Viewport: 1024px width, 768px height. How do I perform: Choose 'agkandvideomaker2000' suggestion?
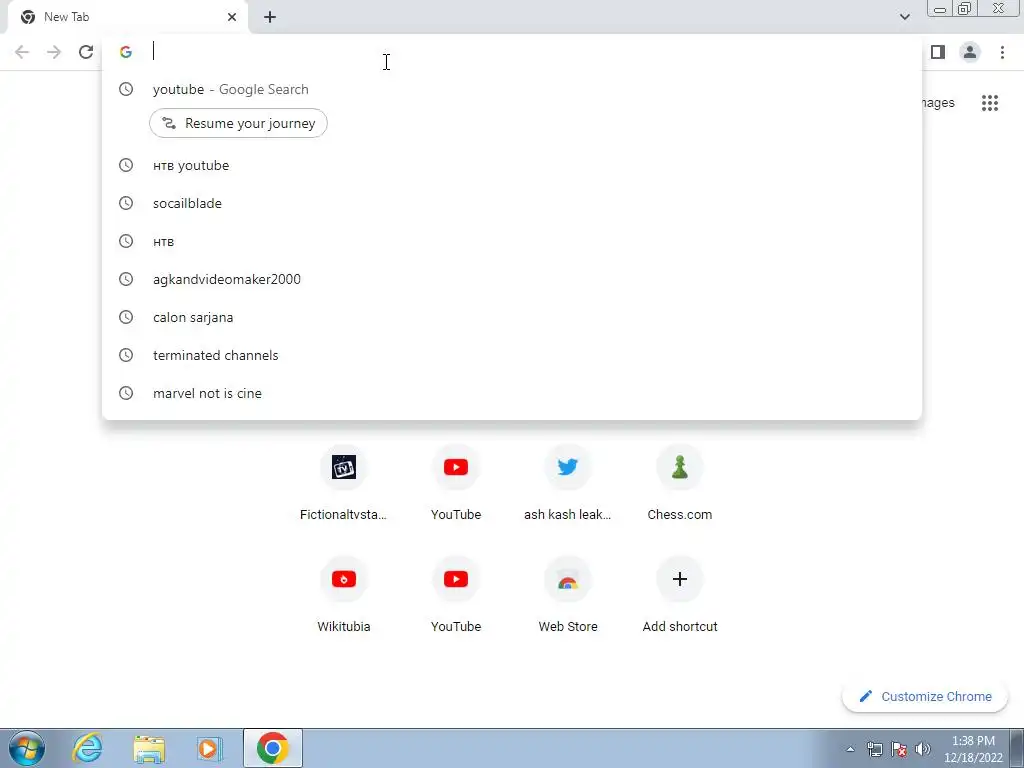512,280
